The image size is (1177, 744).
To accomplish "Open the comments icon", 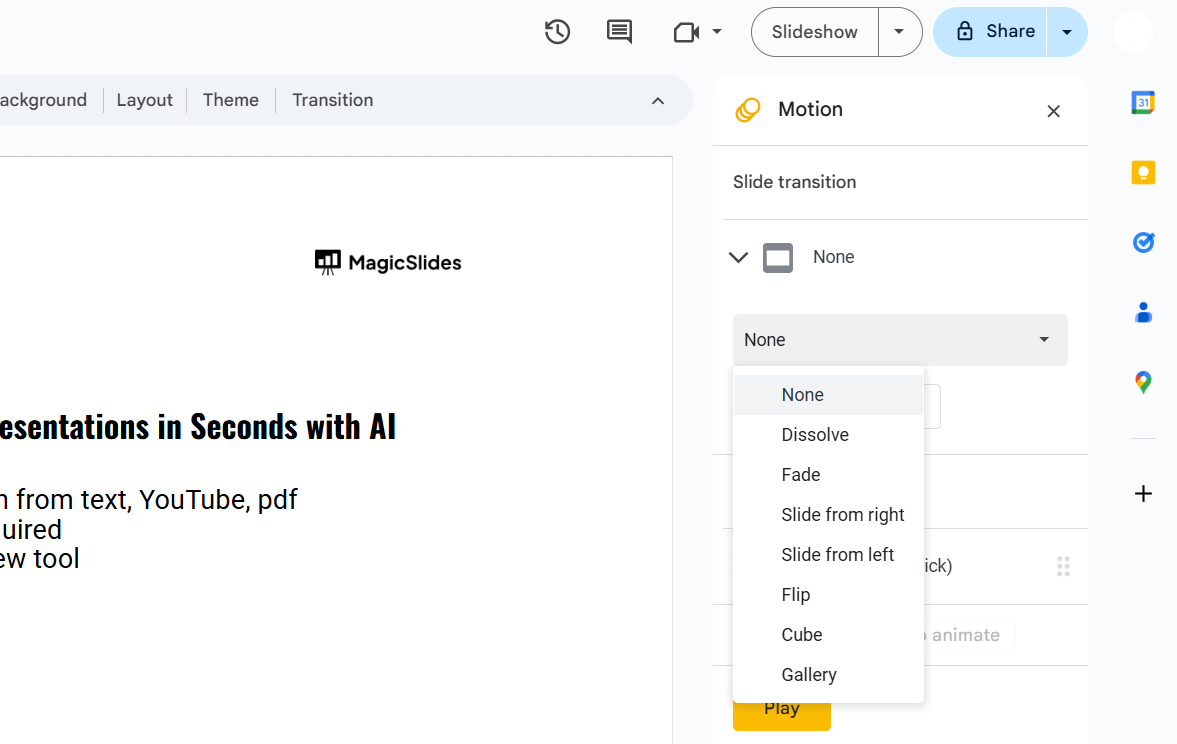I will [620, 32].
